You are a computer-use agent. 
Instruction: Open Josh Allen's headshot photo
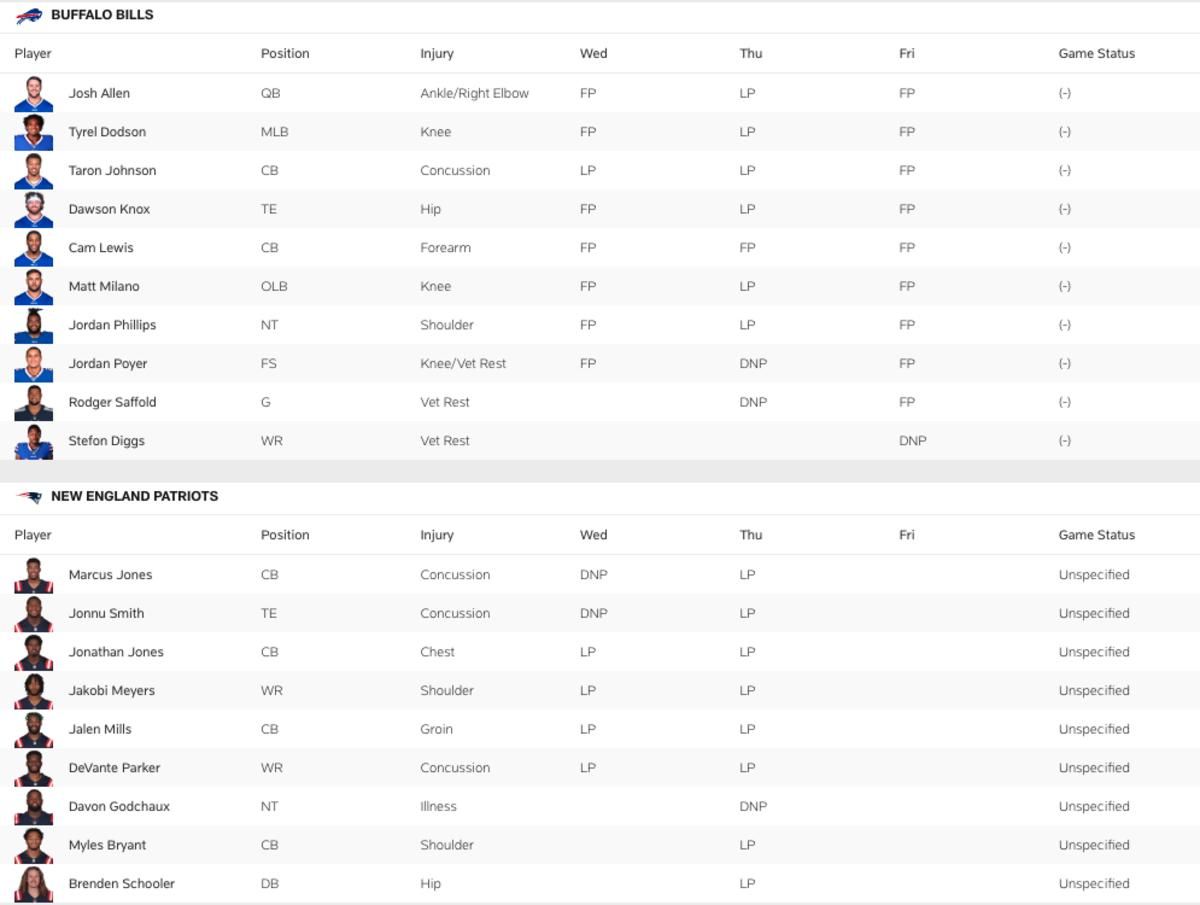34,93
